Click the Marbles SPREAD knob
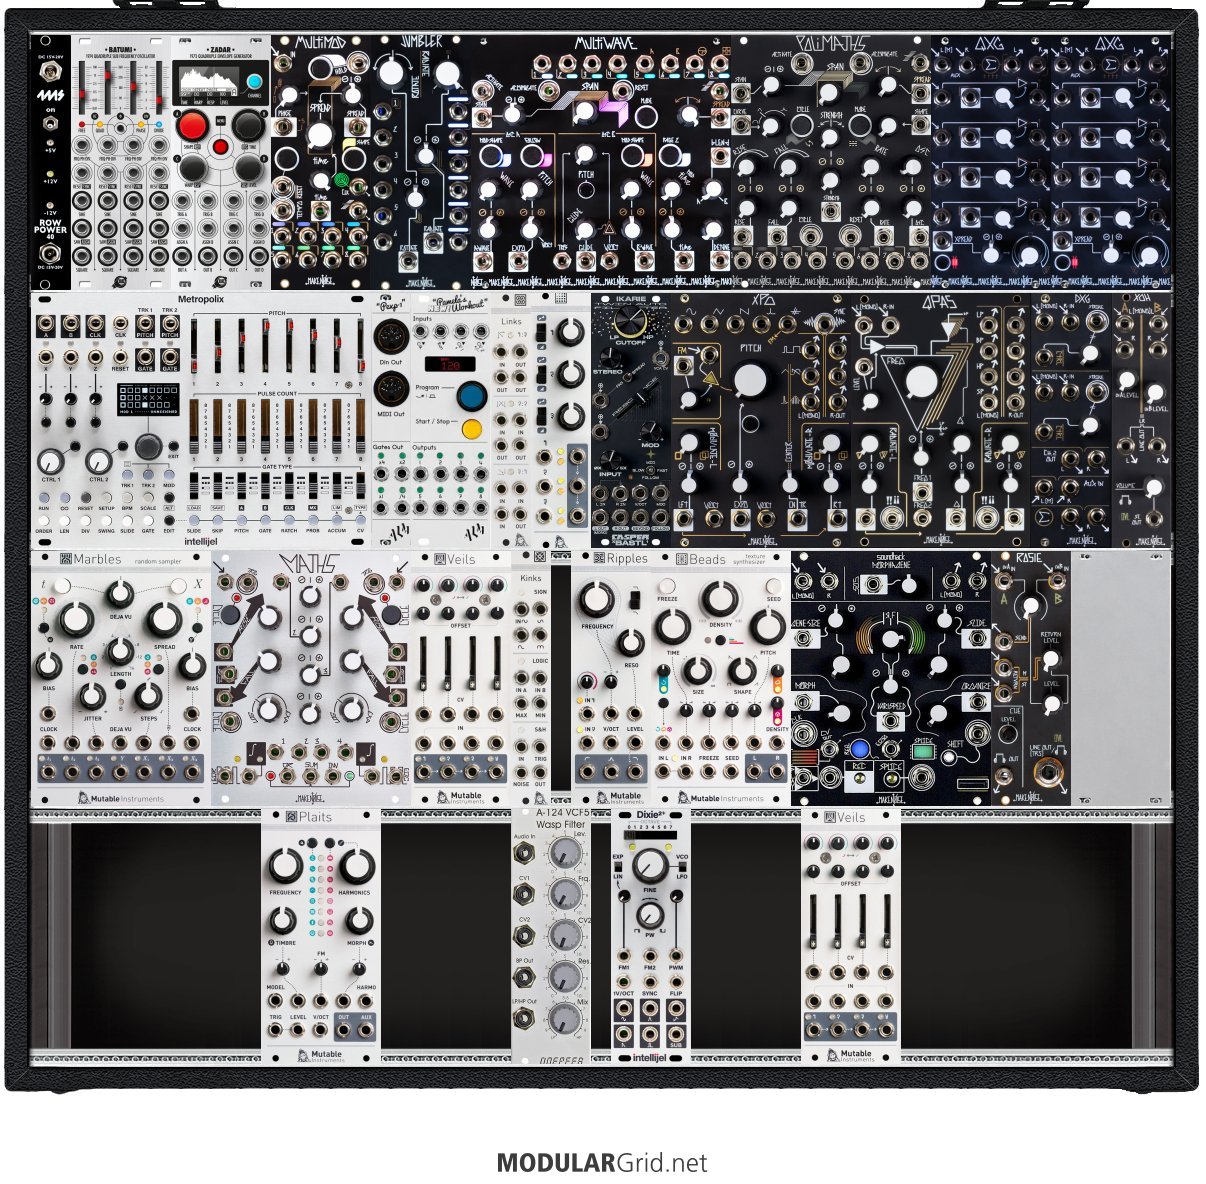The height and width of the screenshot is (1184, 1206). coord(164,622)
